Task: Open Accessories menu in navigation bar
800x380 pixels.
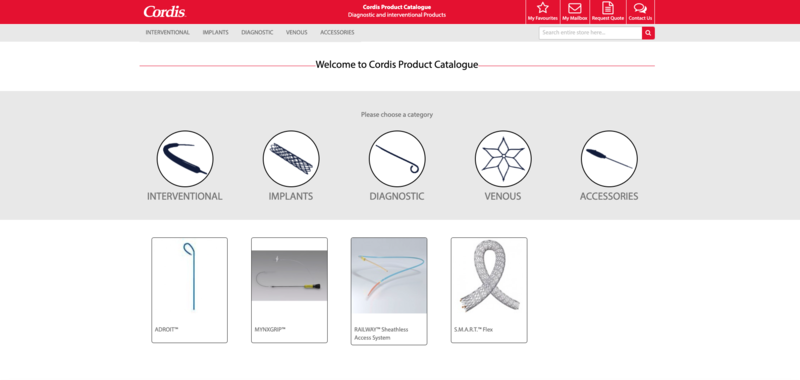Action: (x=337, y=33)
